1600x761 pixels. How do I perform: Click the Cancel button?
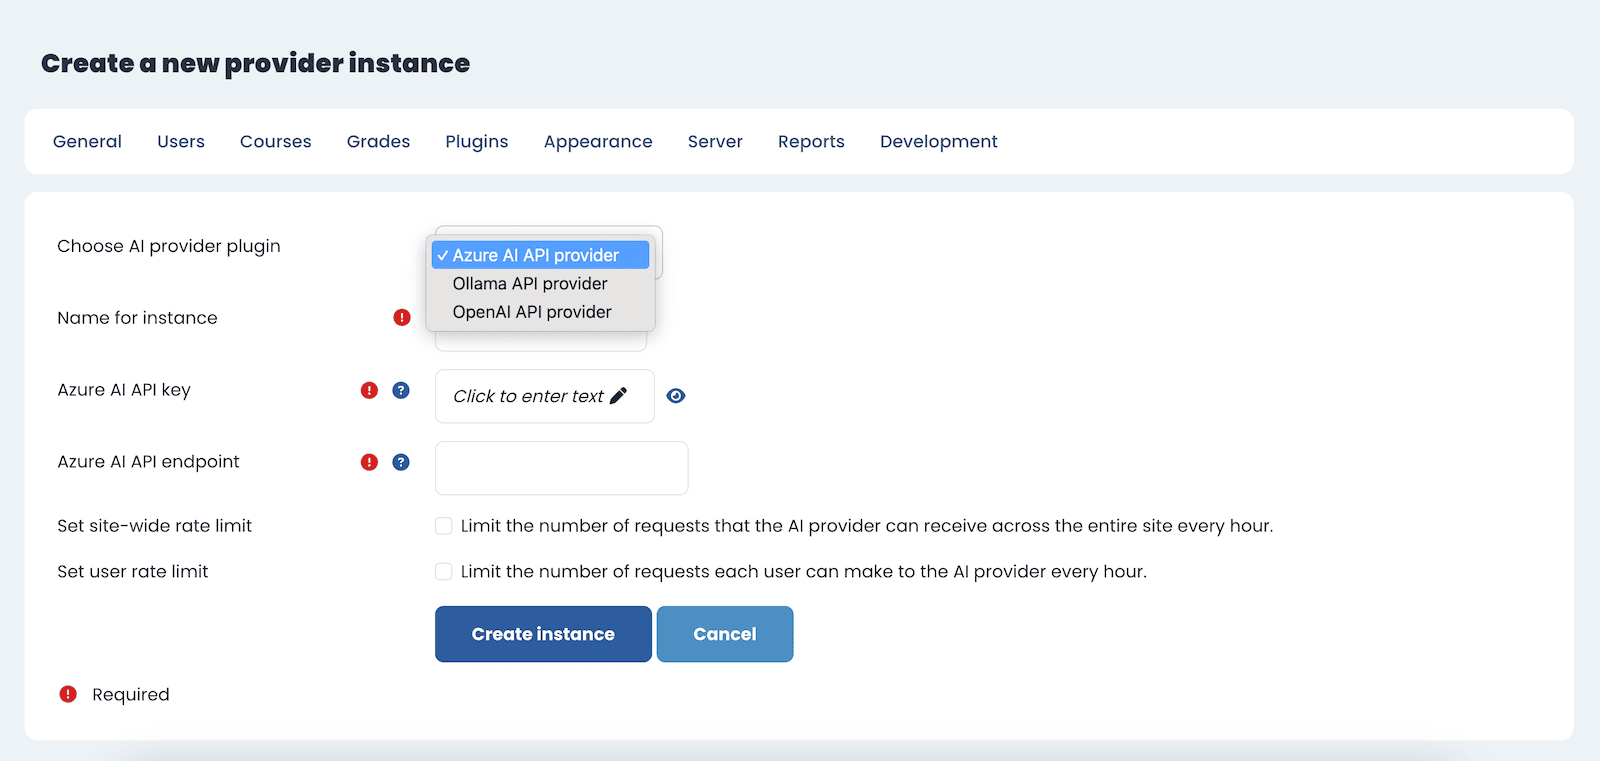point(725,634)
